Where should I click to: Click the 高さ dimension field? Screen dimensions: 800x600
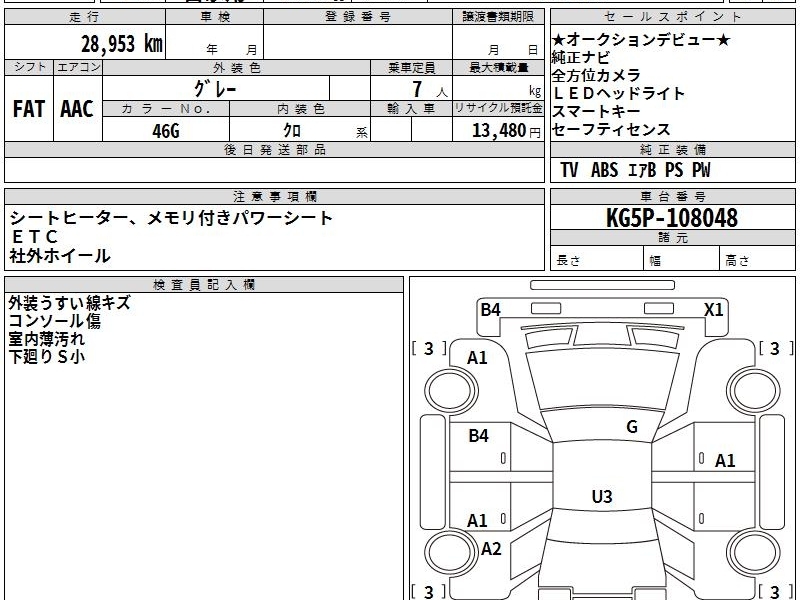(757, 258)
